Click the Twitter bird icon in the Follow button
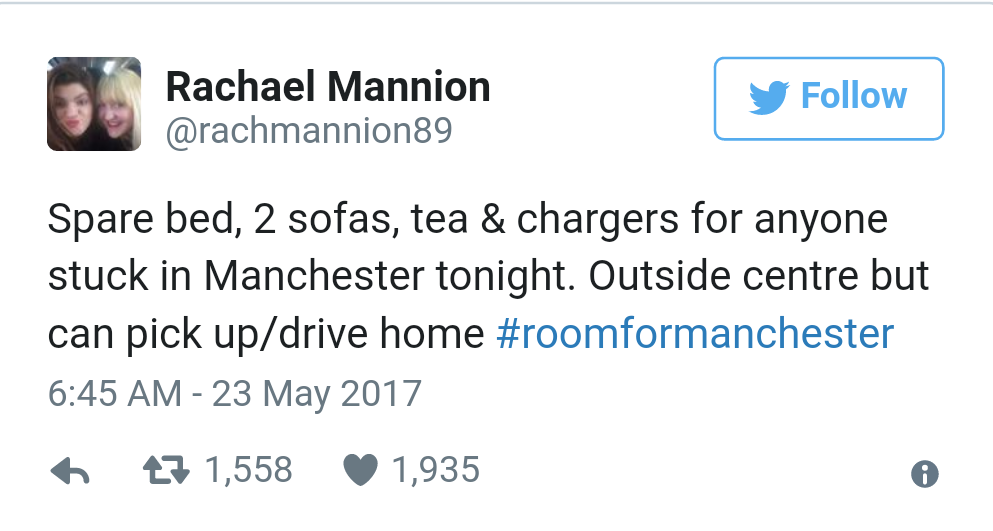The image size is (993, 531). (x=768, y=96)
